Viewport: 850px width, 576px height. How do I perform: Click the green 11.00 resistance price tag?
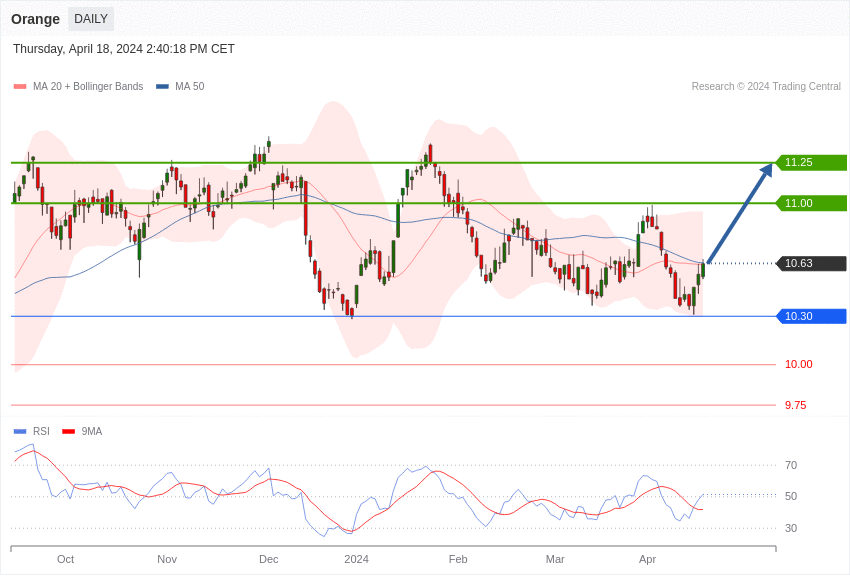pyautogui.click(x=811, y=203)
